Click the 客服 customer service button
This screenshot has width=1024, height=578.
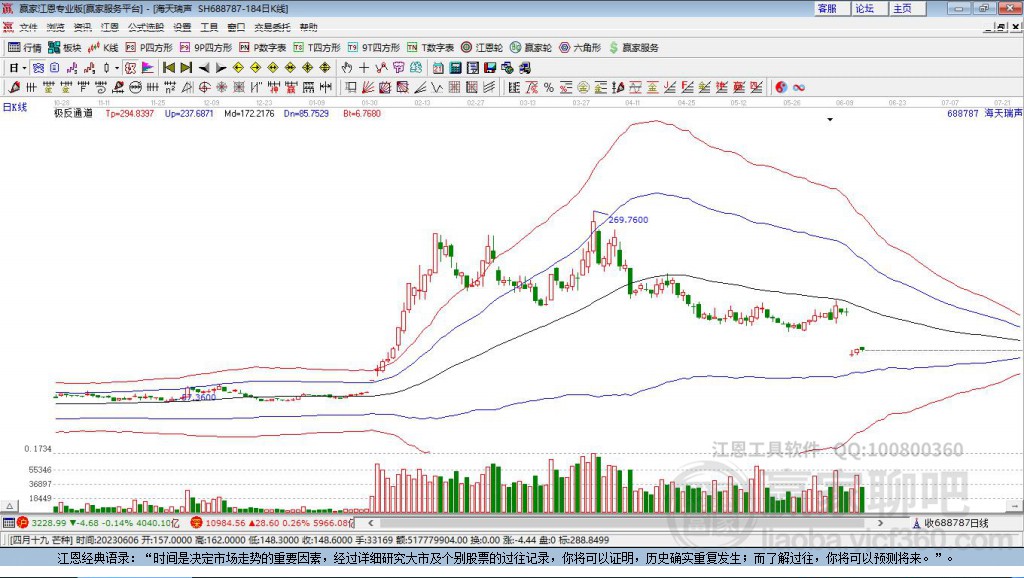[830, 8]
